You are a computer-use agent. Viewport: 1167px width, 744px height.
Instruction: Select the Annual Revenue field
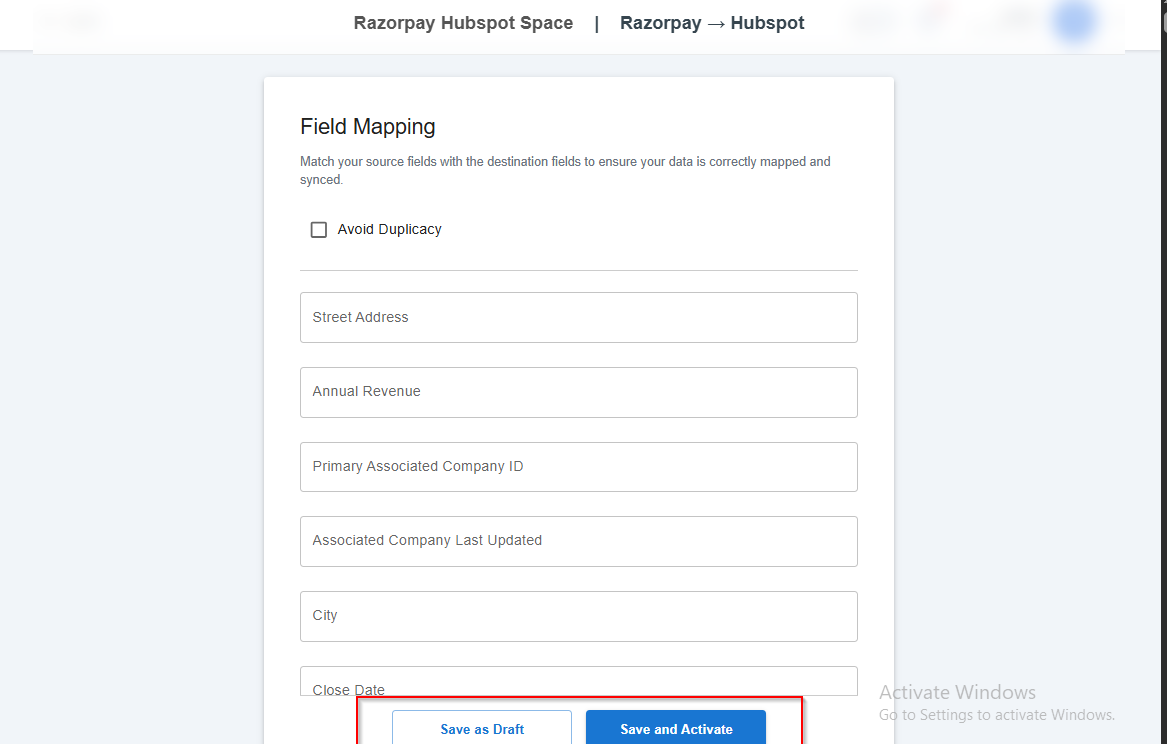pyautogui.click(x=578, y=392)
